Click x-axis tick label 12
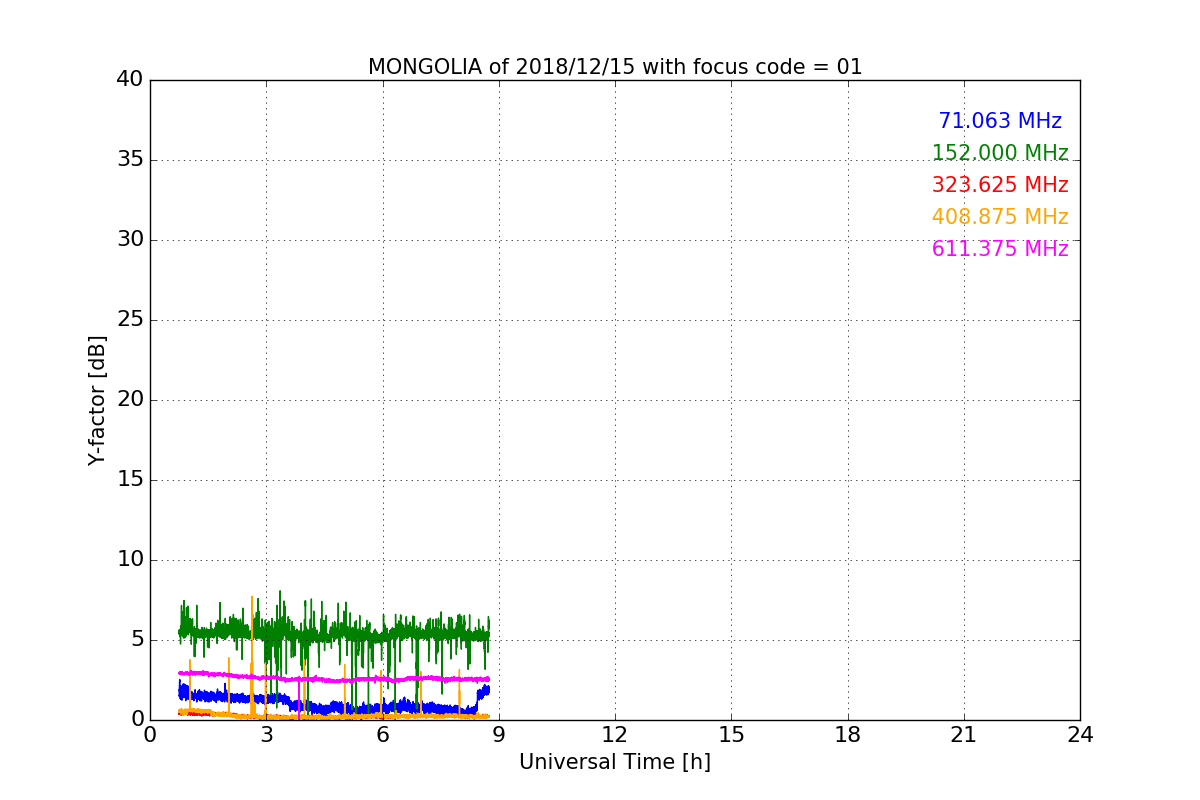Screen dimensions: 1200x800 pos(615,735)
